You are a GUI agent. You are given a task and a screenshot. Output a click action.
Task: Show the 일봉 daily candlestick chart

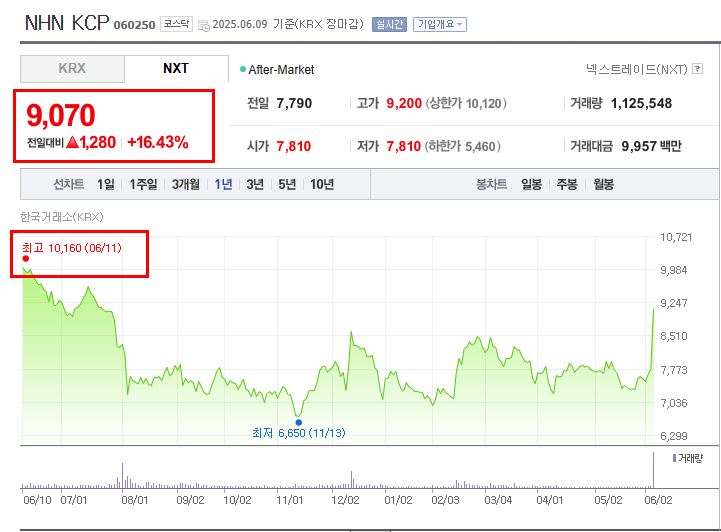coord(532,184)
